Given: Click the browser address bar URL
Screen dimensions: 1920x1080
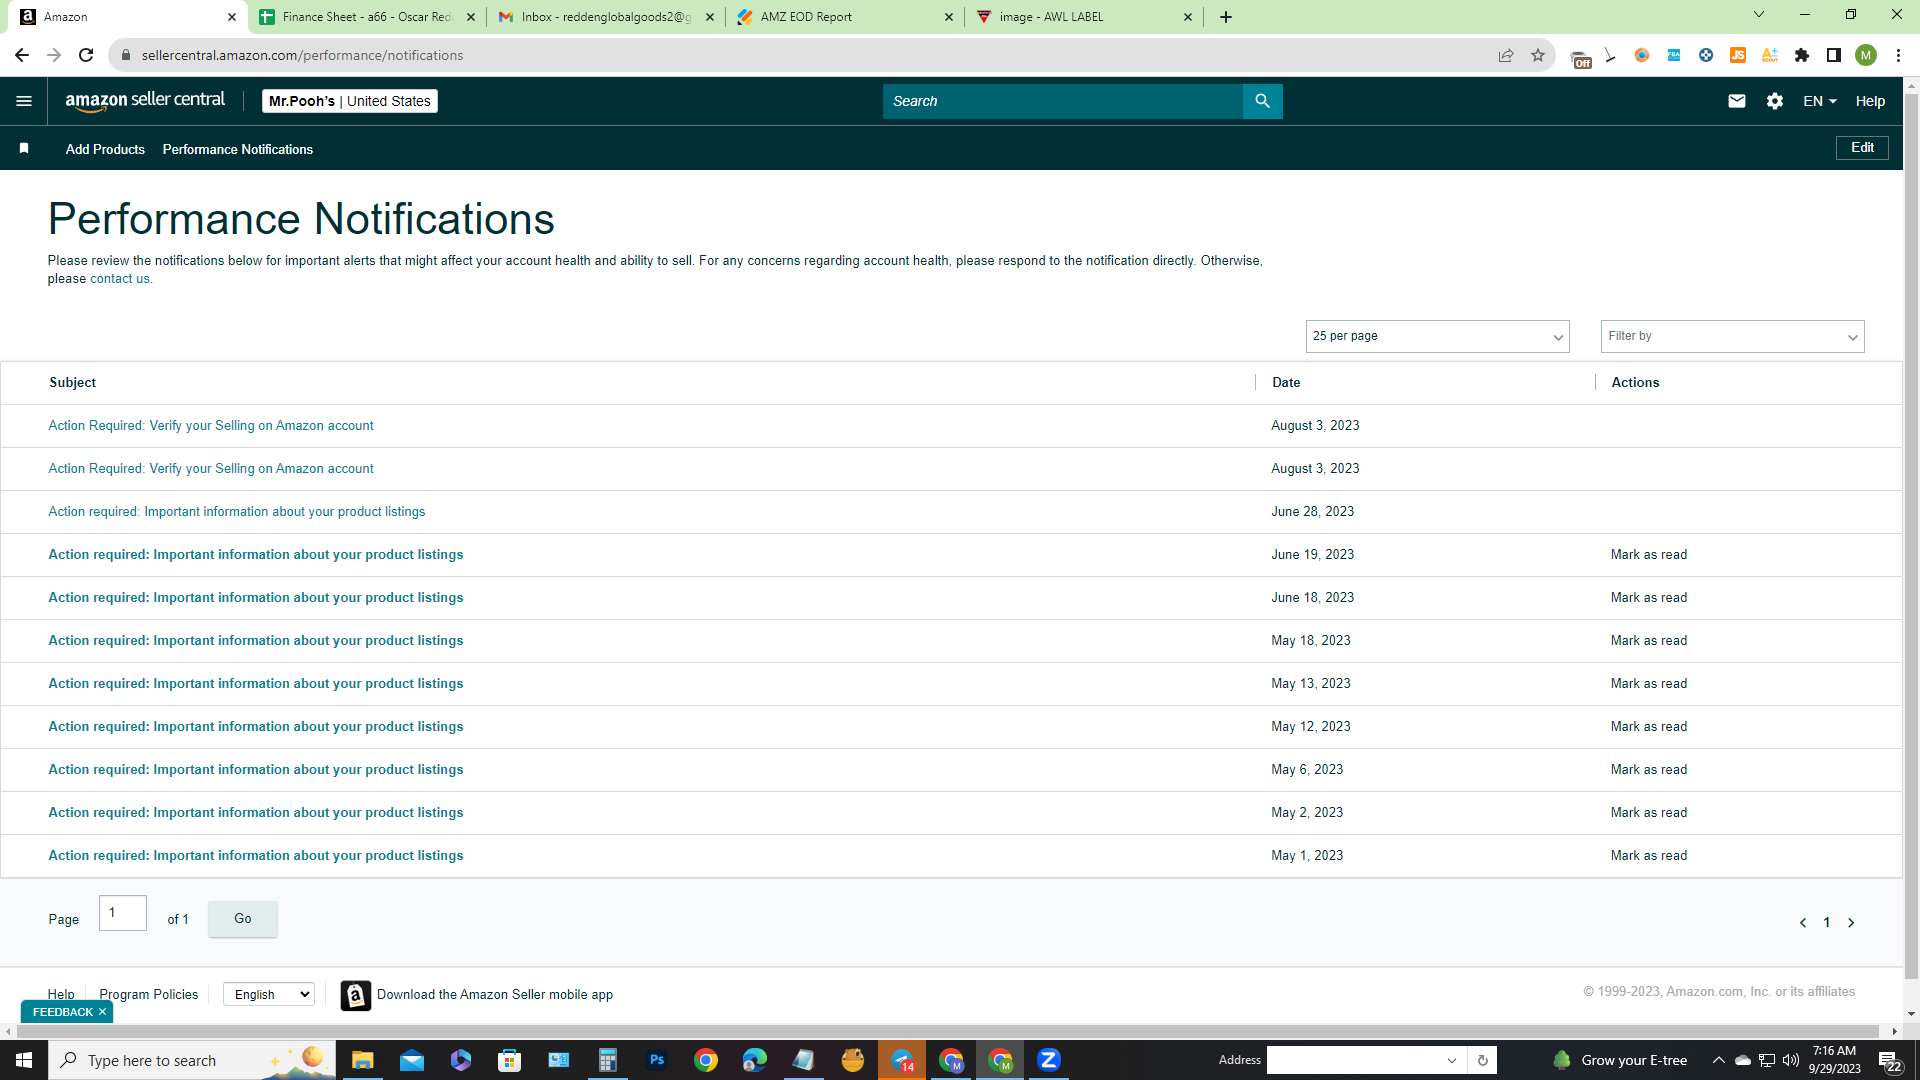Looking at the screenshot, I should click(x=302, y=55).
